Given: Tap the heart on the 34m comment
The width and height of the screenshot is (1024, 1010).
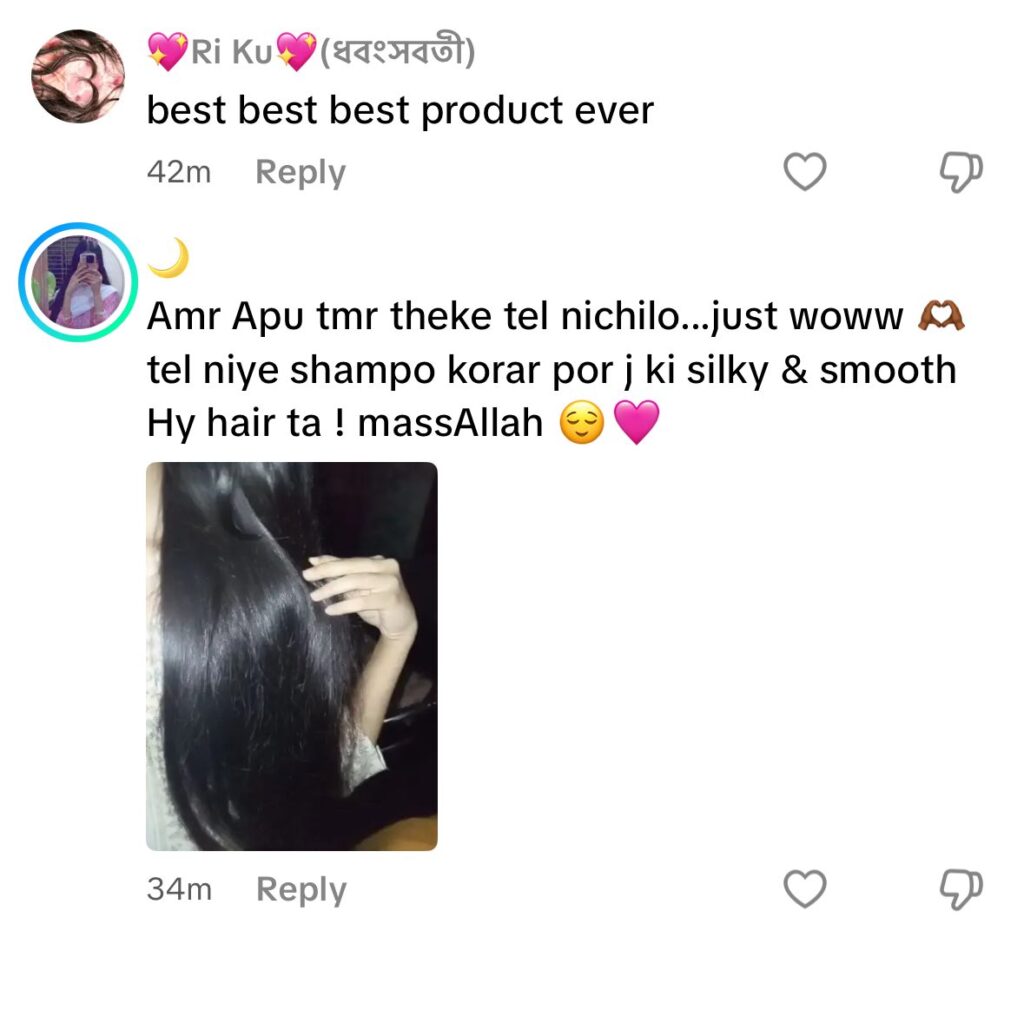Looking at the screenshot, I should click(805, 889).
